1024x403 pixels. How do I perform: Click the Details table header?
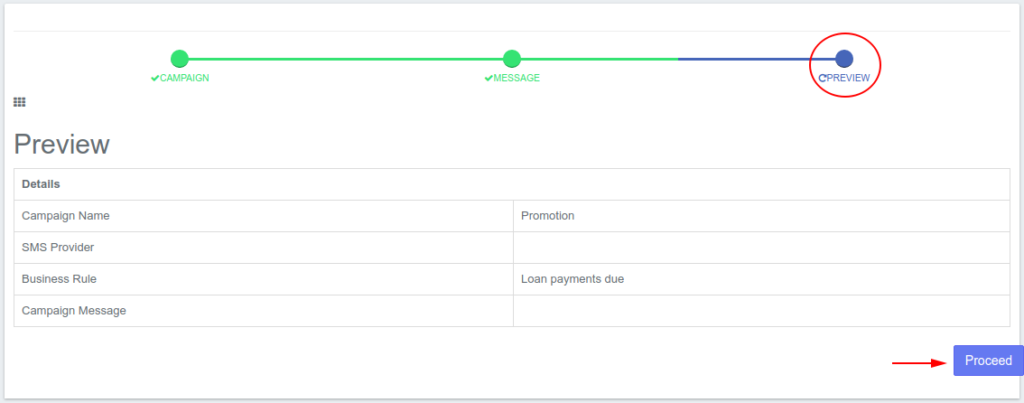[41, 185]
